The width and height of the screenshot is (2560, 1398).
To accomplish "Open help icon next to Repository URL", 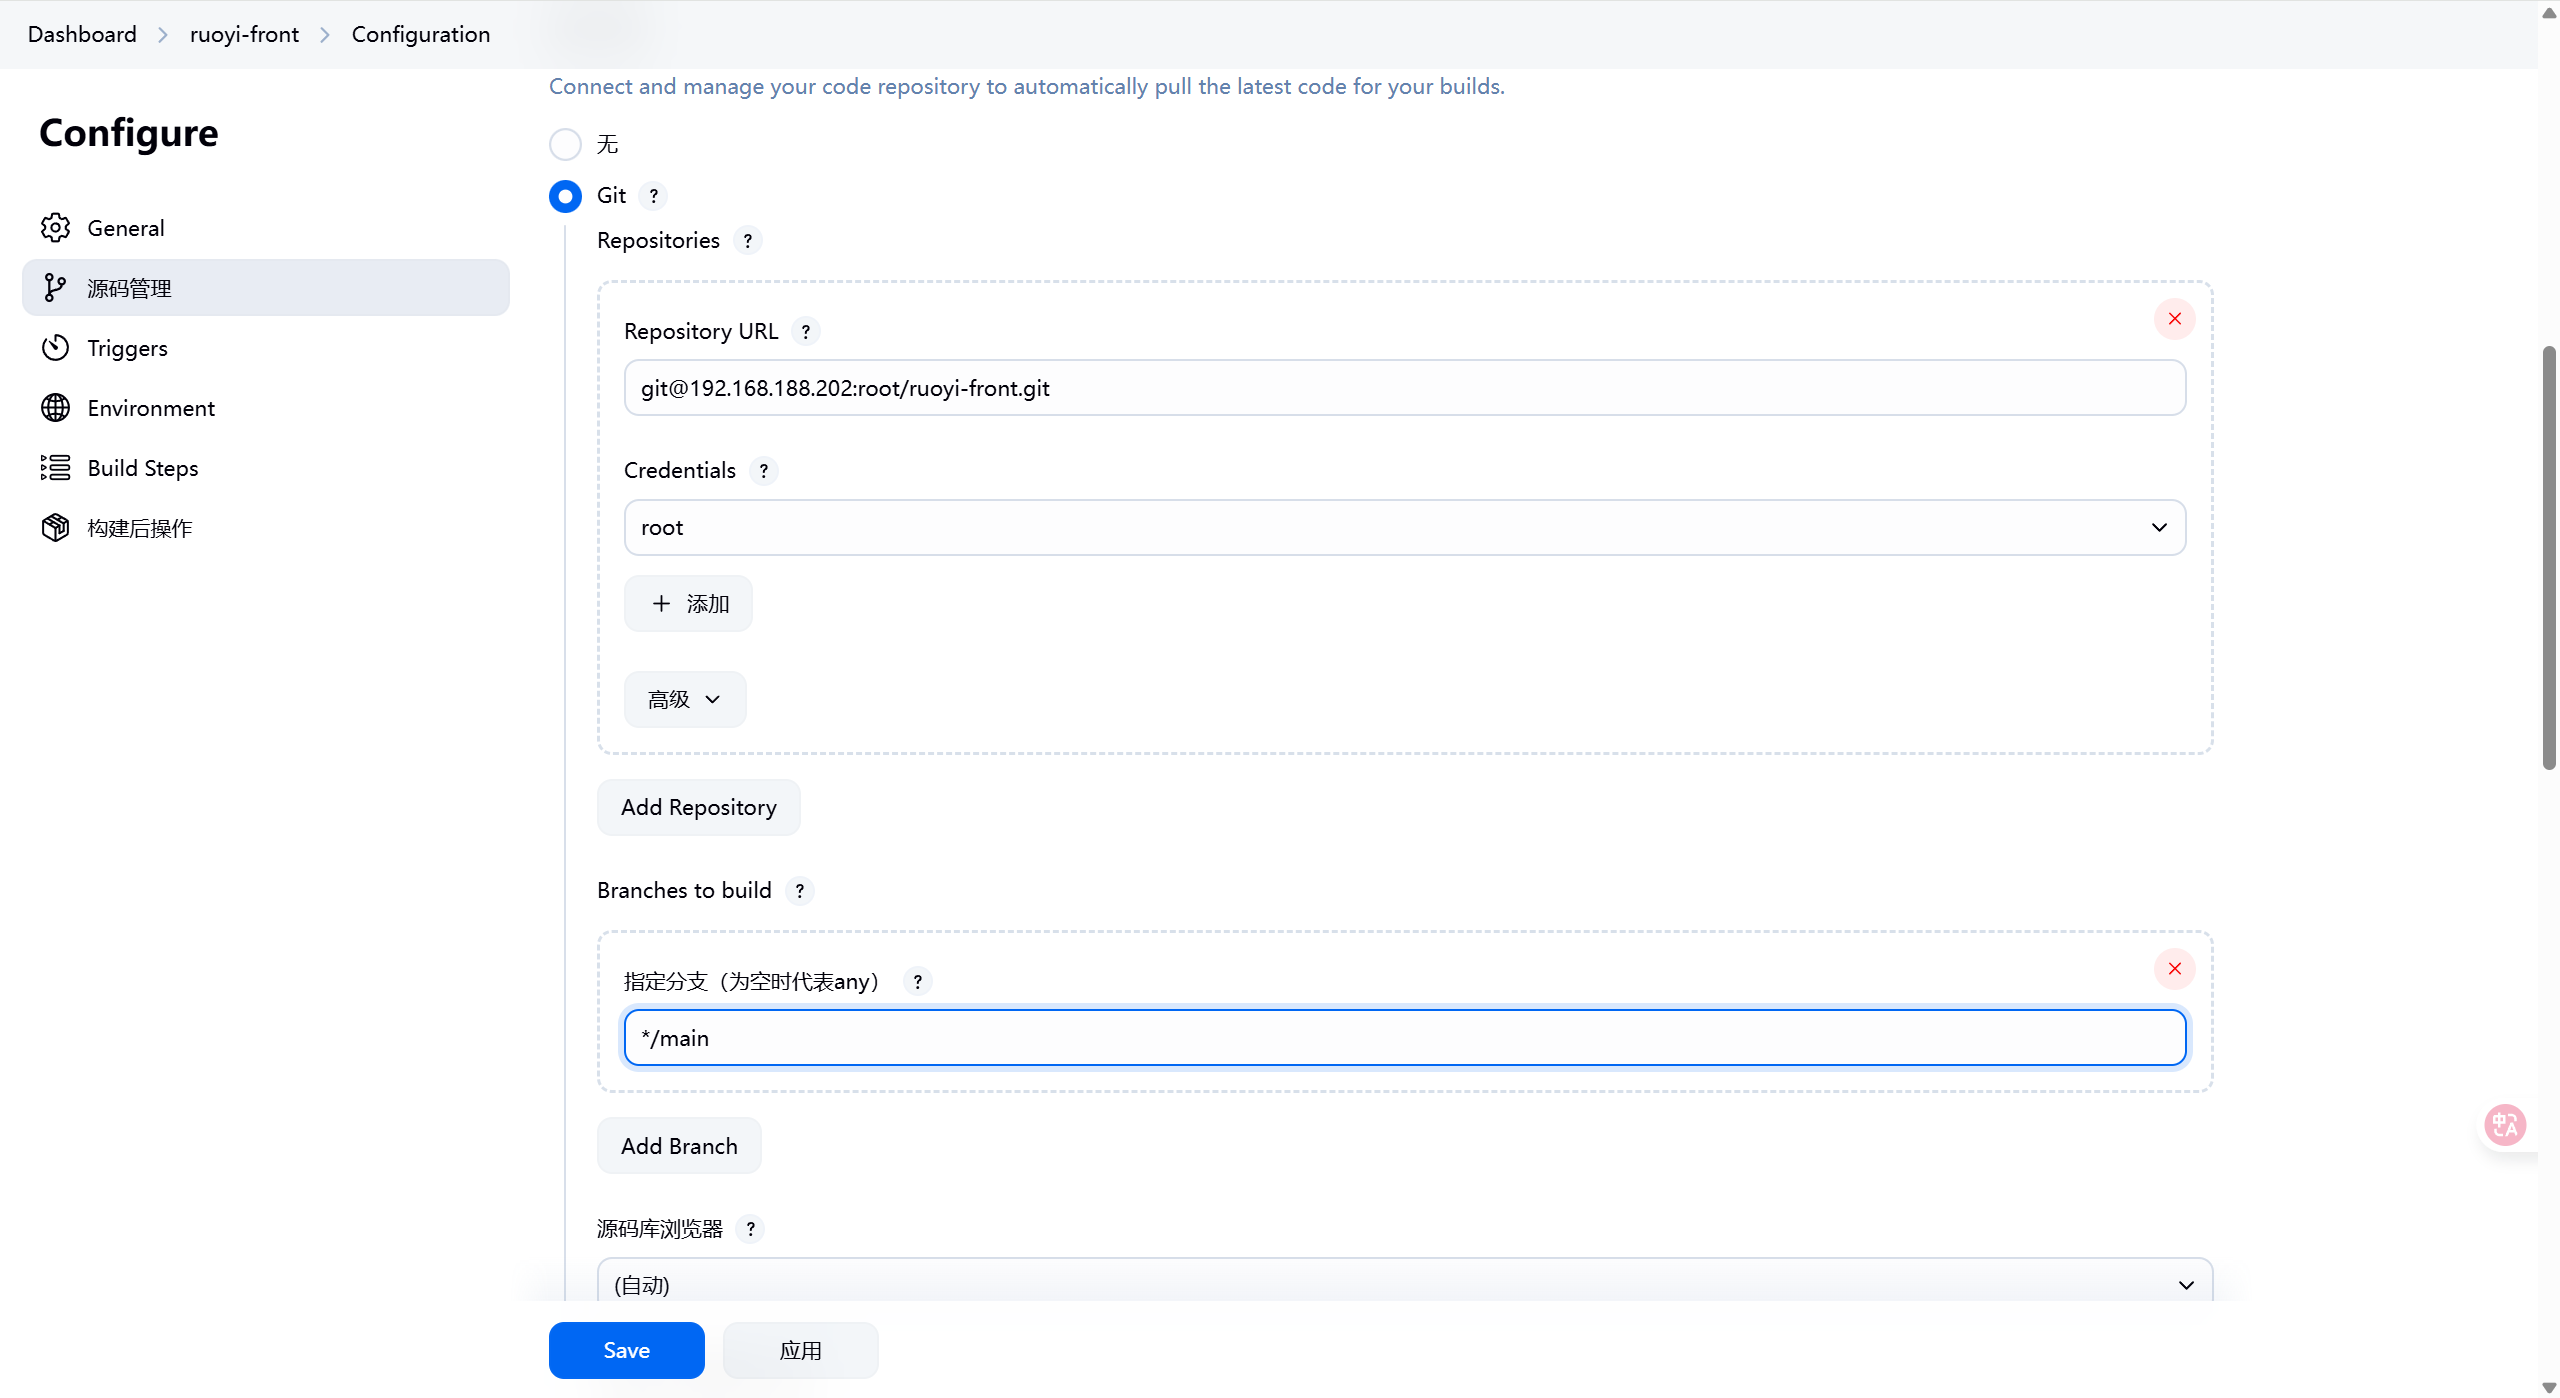I will click(805, 331).
